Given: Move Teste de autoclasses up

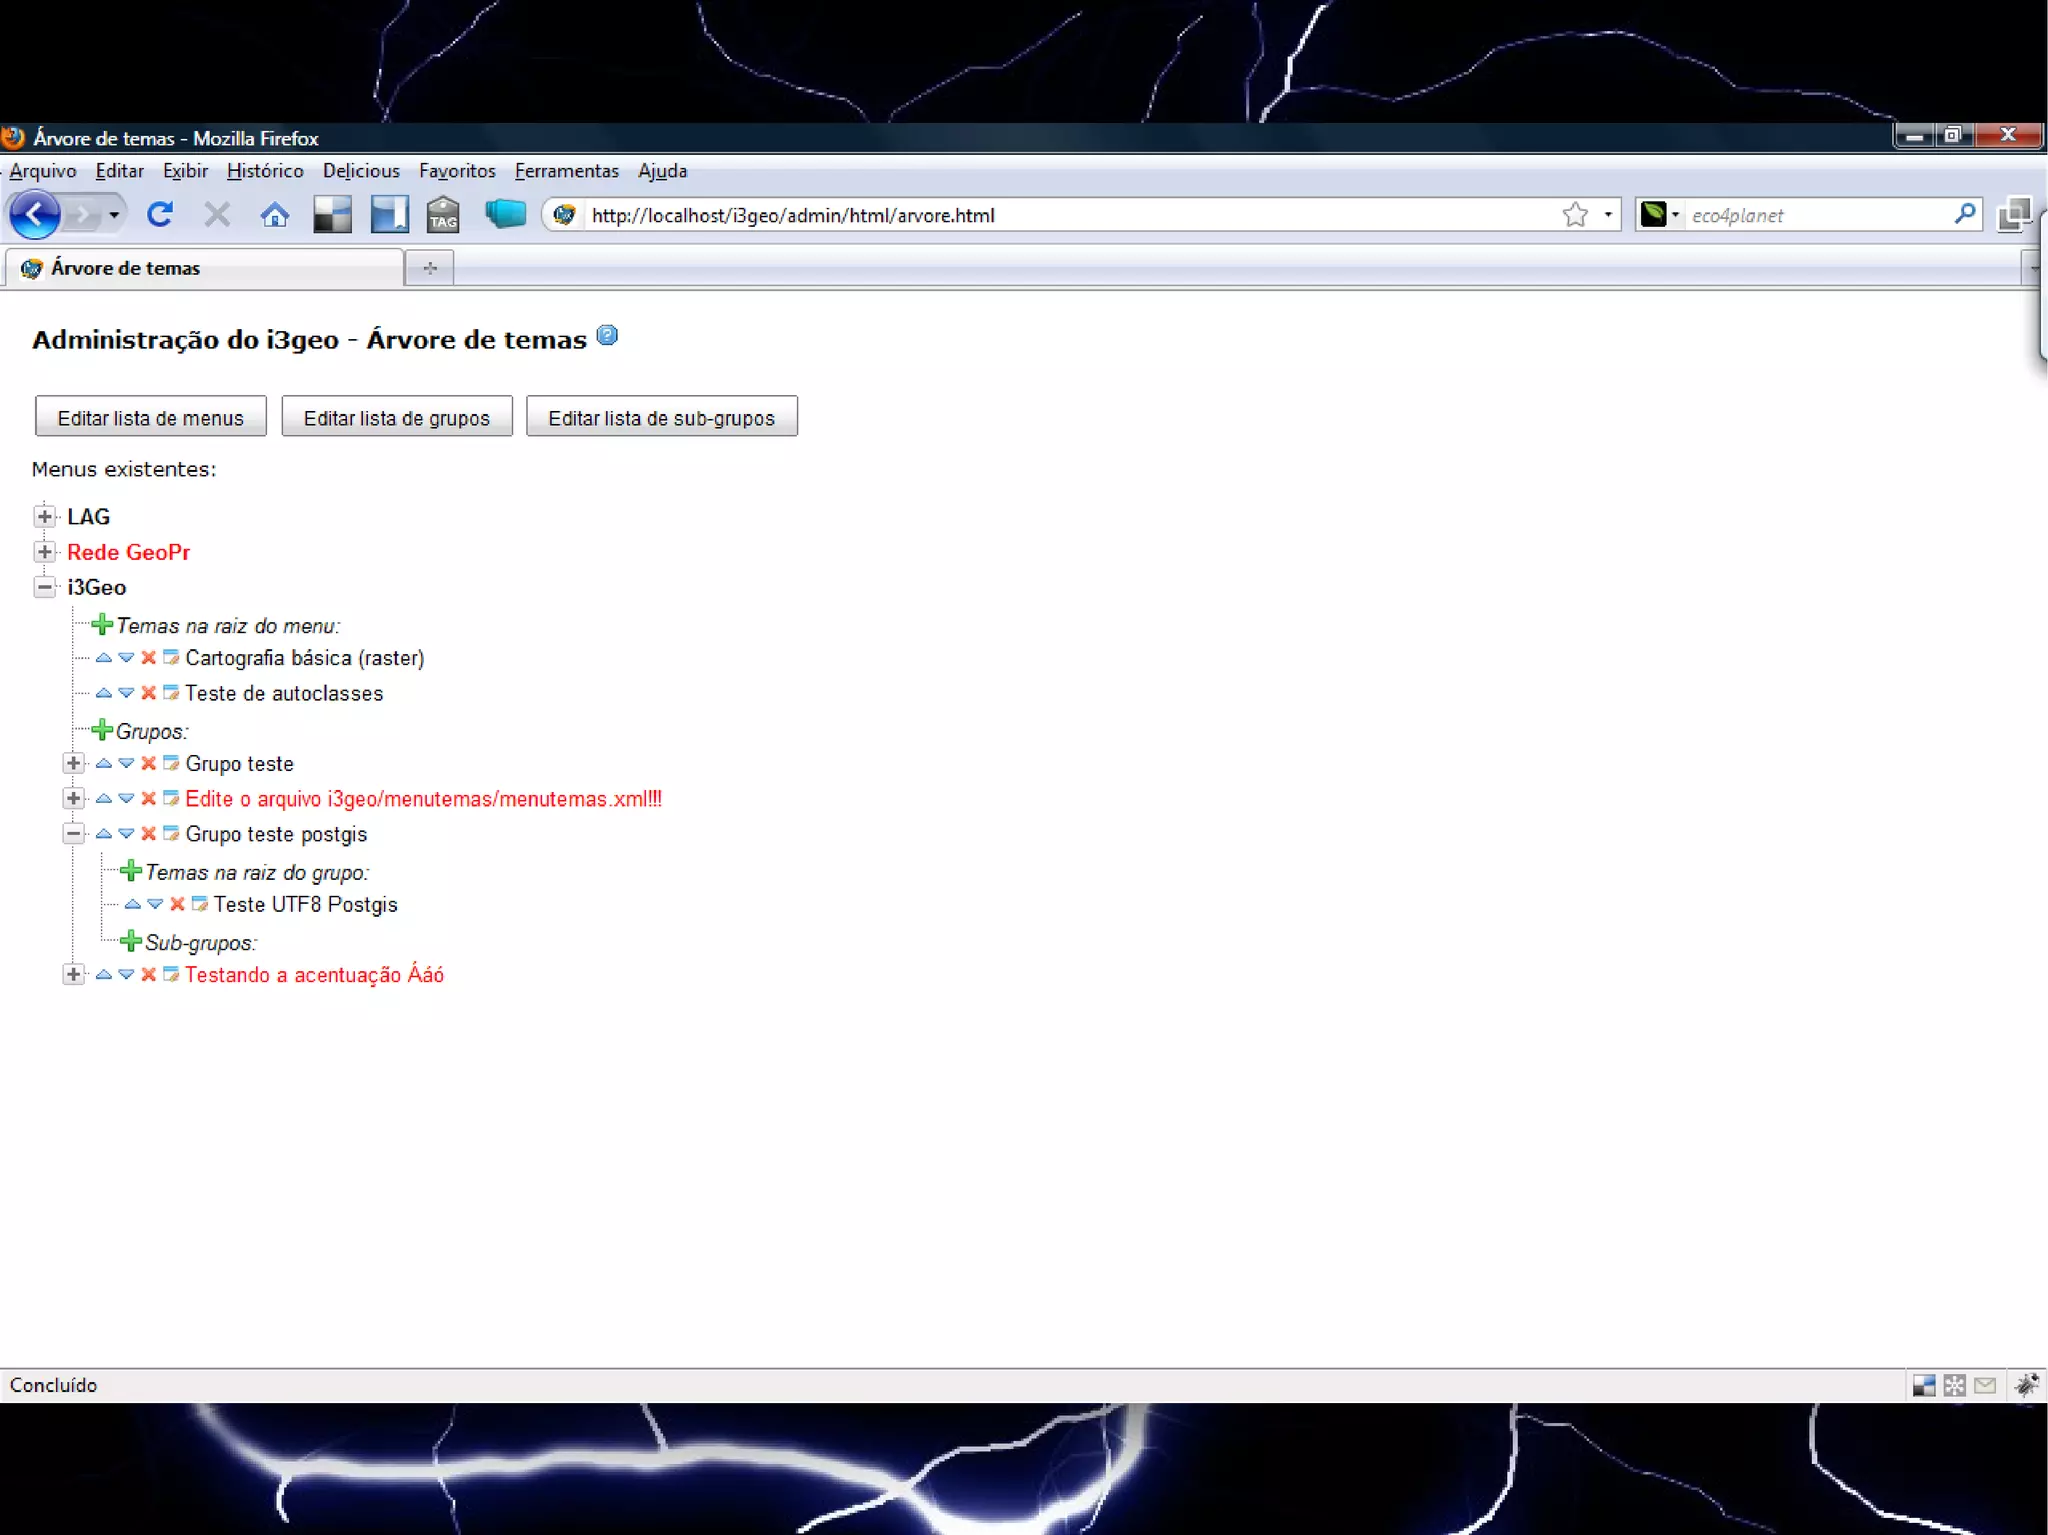Looking at the screenshot, I should (x=103, y=693).
